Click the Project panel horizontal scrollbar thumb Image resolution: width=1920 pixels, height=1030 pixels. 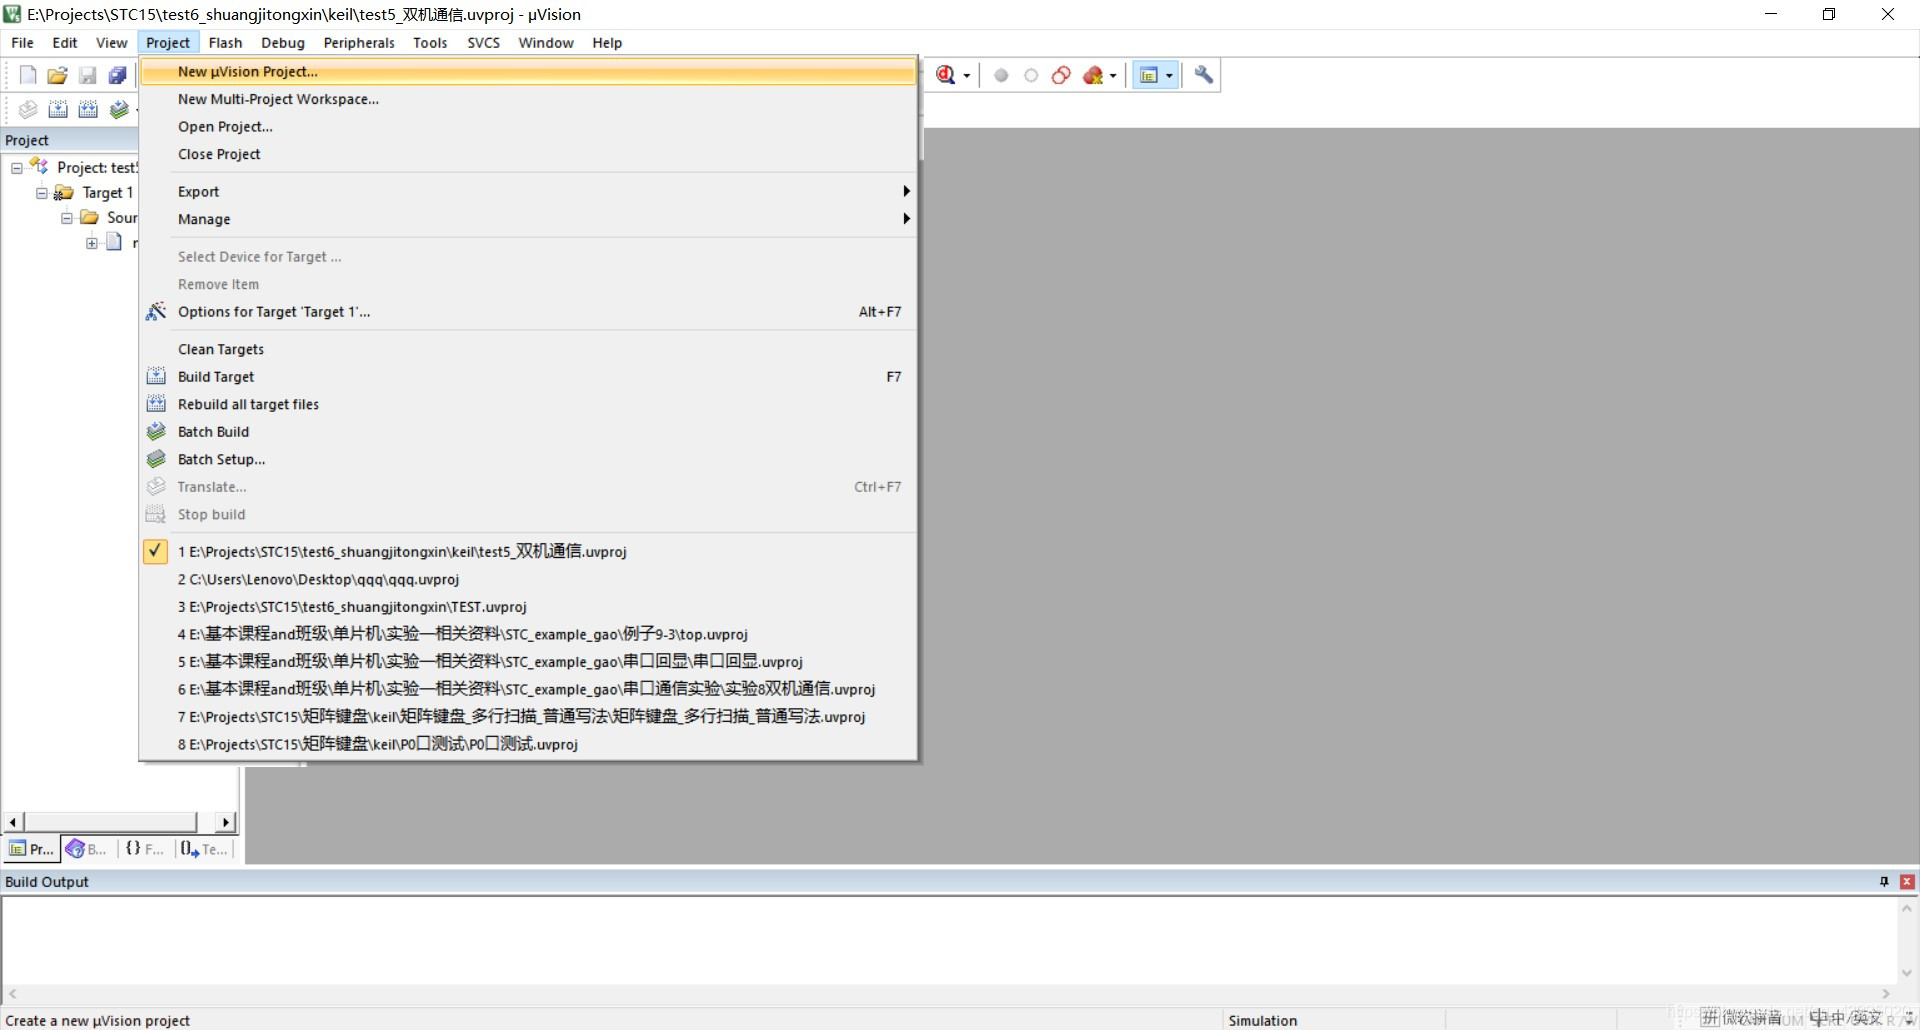tap(110, 822)
